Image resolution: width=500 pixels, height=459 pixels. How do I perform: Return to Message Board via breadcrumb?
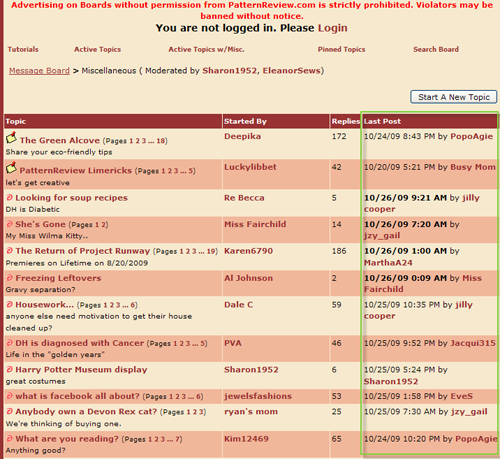pos(39,71)
